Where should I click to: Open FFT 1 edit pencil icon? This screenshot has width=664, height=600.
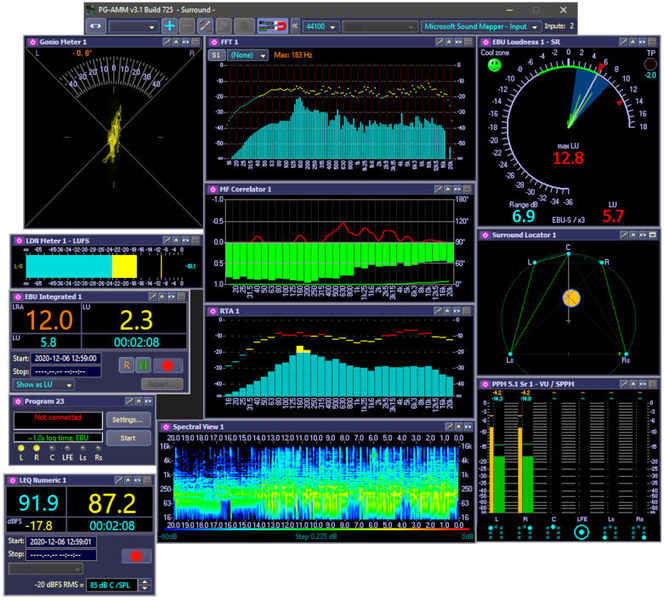click(x=439, y=42)
